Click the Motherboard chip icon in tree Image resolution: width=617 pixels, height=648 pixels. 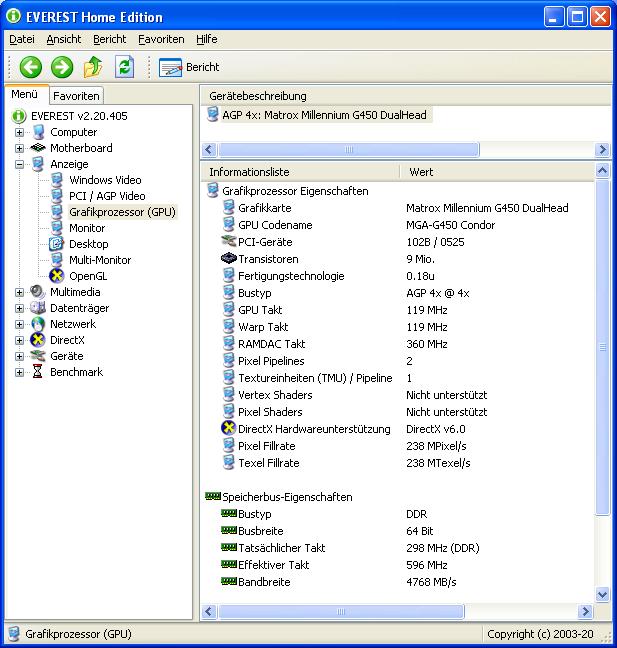coord(38,148)
